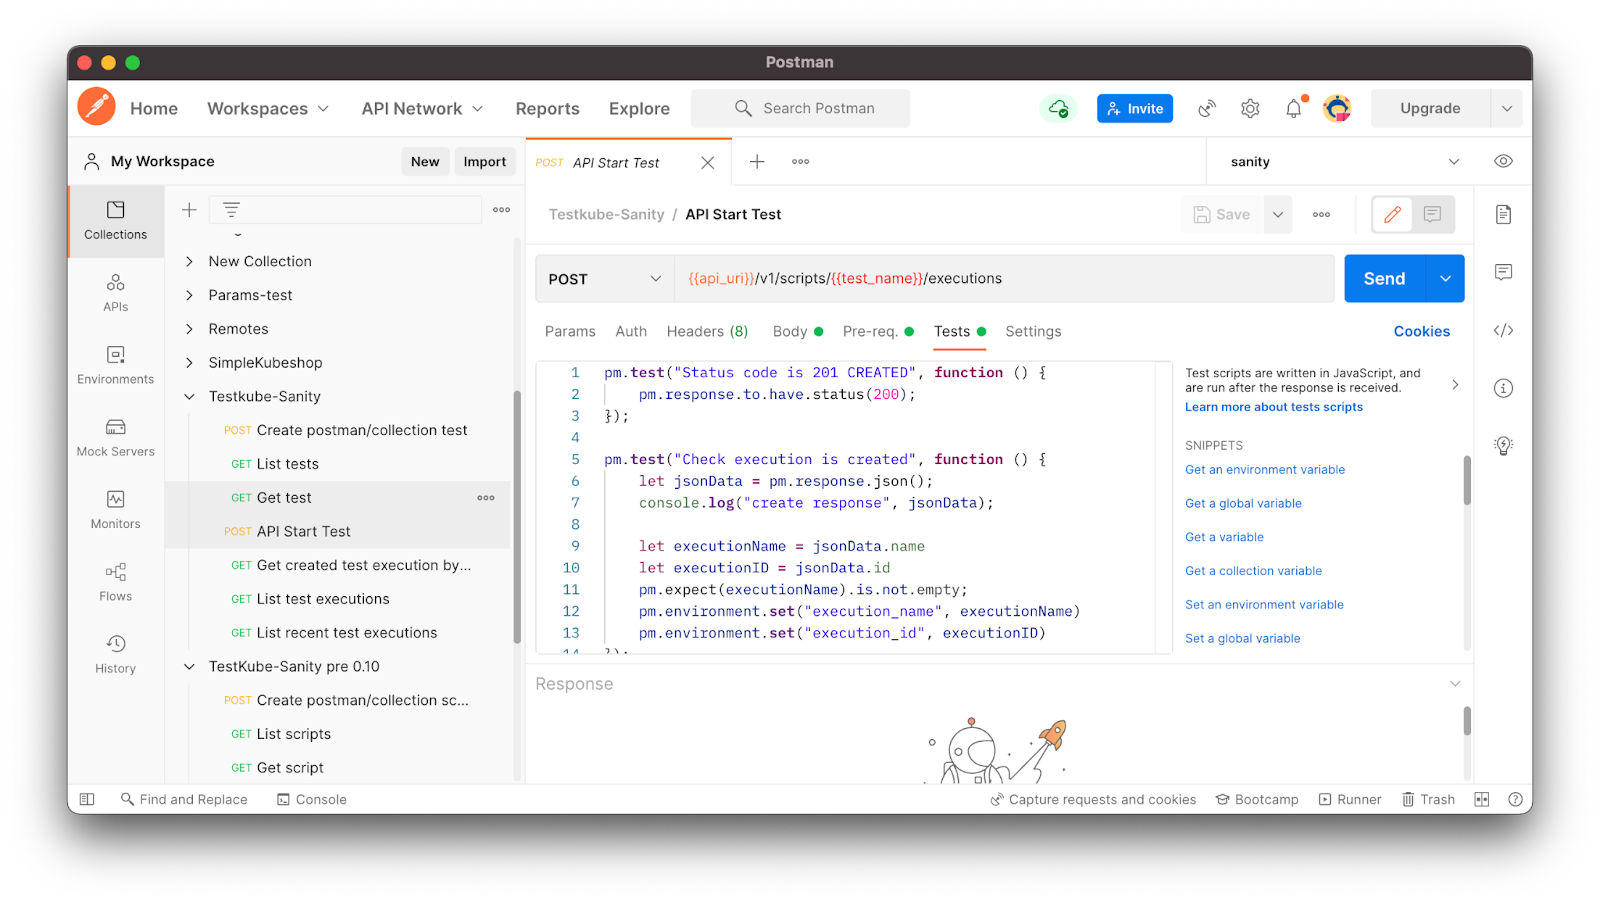Open the Upgrade dropdown arrow
Viewport: 1600px width, 903px height.
pos(1506,108)
